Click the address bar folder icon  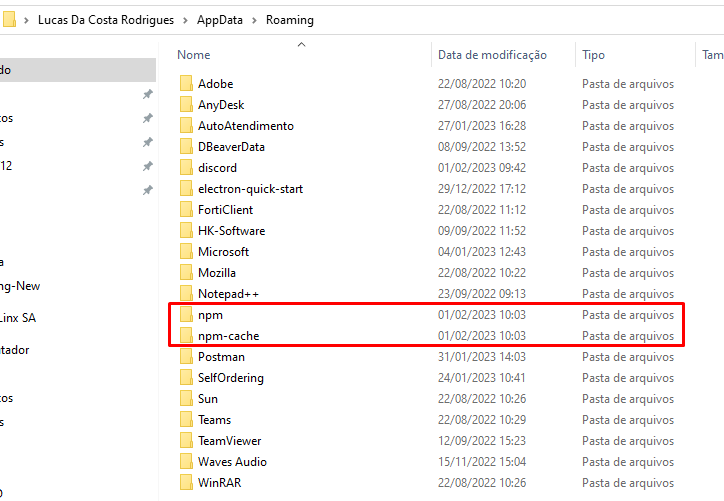(x=9, y=20)
